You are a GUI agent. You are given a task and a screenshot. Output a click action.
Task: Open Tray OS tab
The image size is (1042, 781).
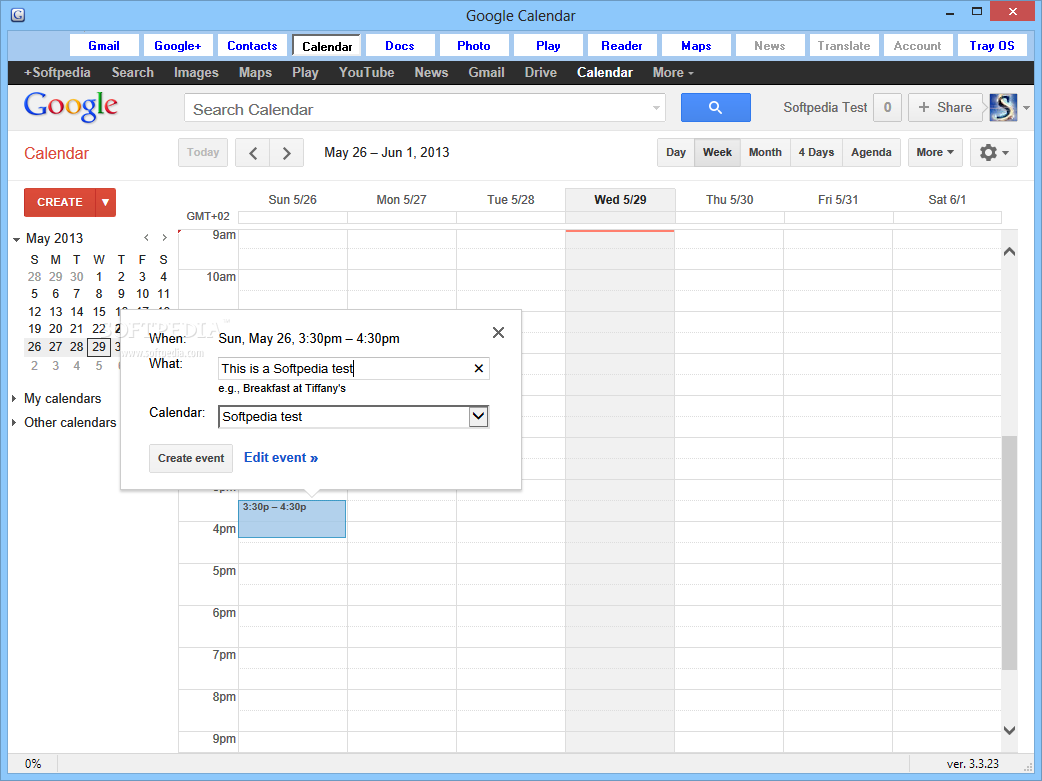[x=992, y=46]
